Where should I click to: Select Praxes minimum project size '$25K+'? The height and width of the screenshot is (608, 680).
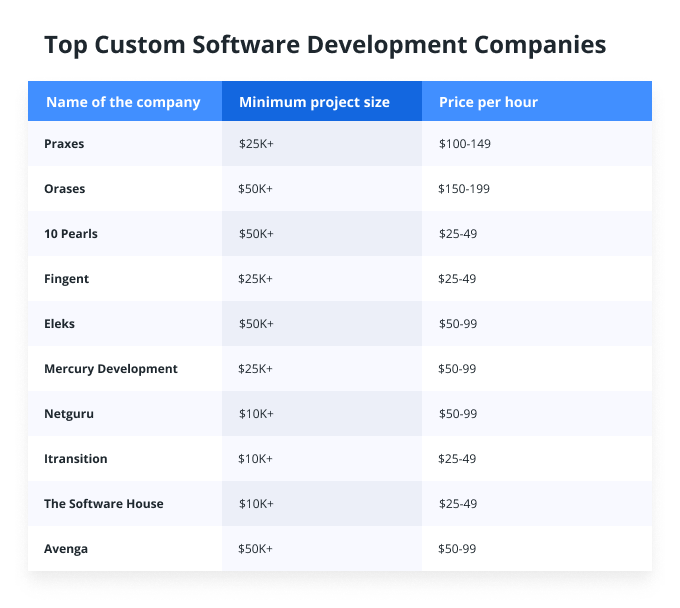[256, 144]
